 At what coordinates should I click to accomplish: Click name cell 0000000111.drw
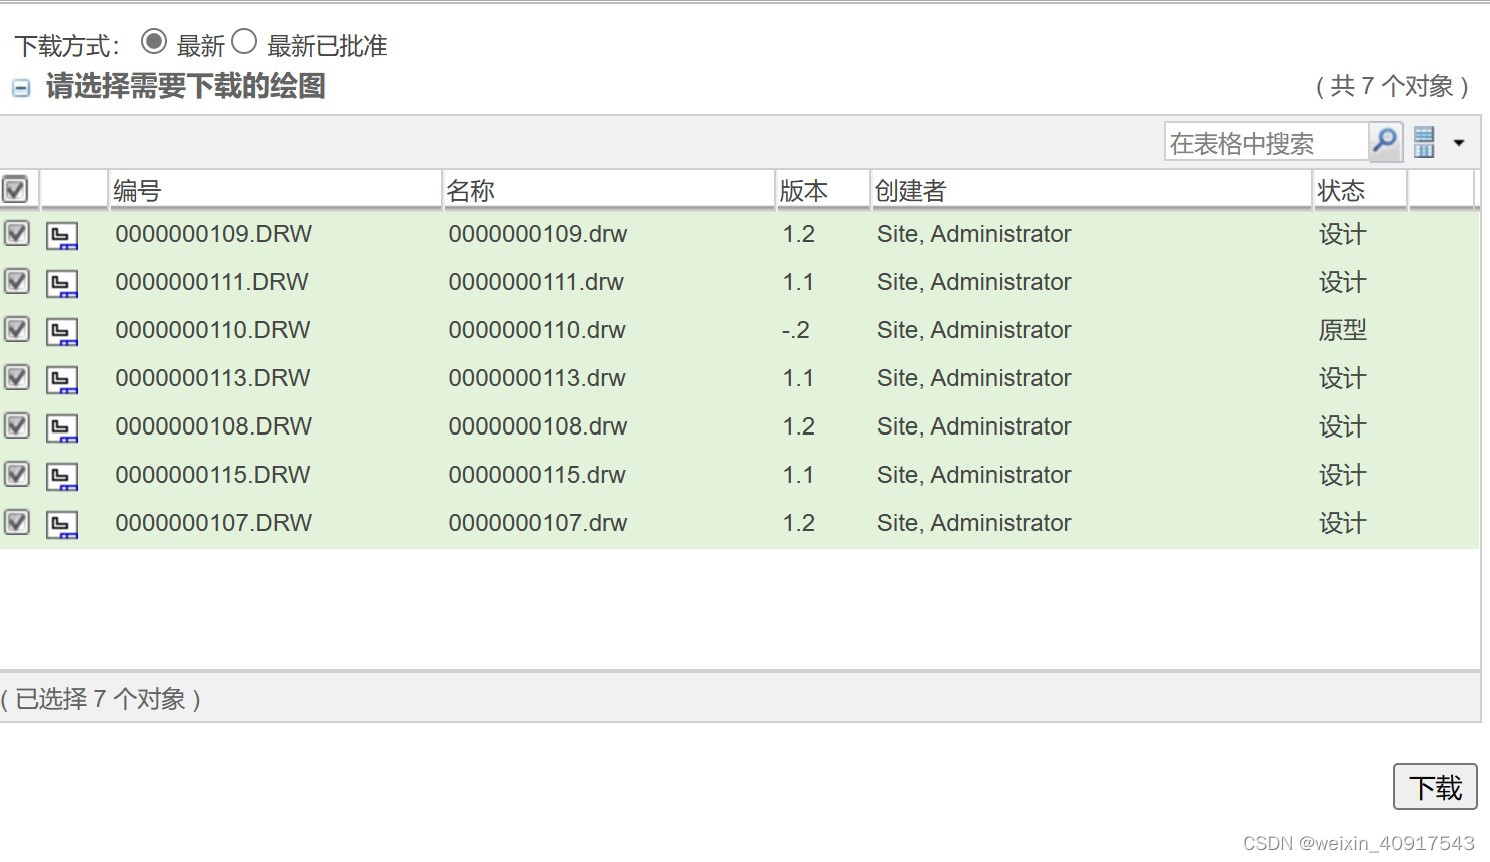pyautogui.click(x=536, y=282)
